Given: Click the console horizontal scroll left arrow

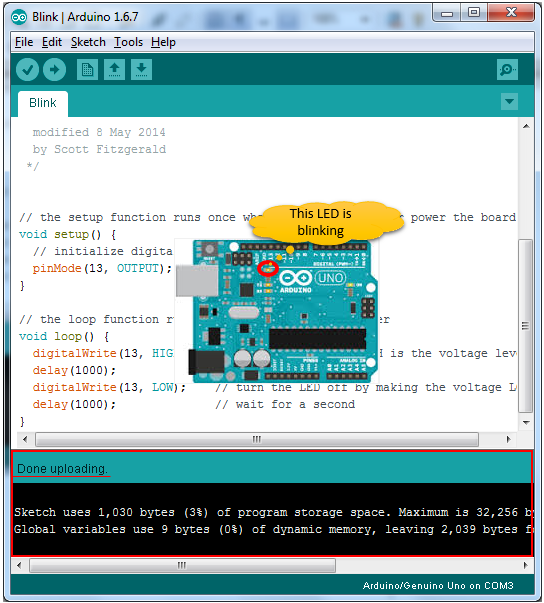Looking at the screenshot, I should pyautogui.click(x=19, y=565).
